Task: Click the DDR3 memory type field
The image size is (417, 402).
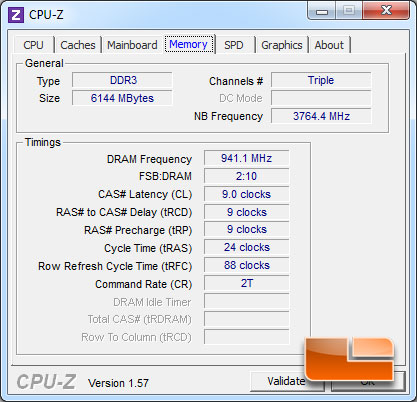Action: [x=122, y=80]
